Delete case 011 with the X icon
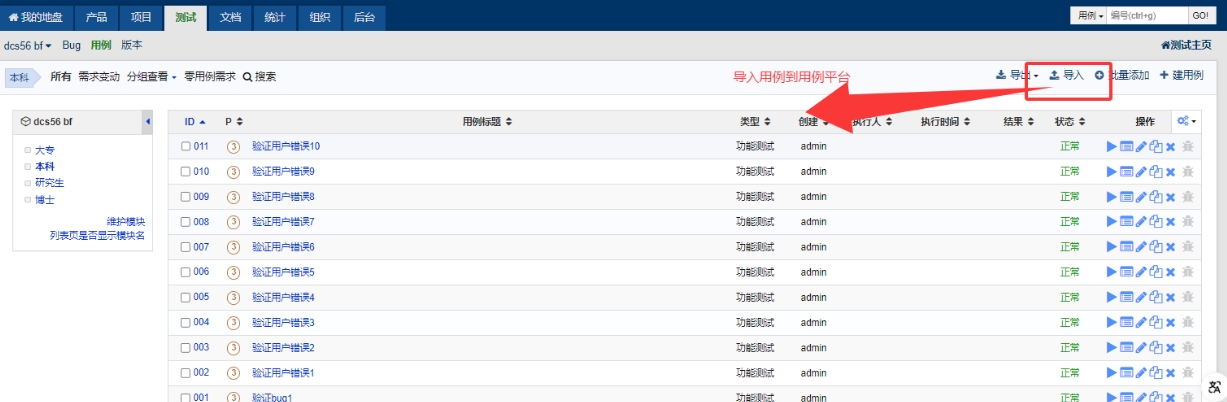 coord(1170,146)
